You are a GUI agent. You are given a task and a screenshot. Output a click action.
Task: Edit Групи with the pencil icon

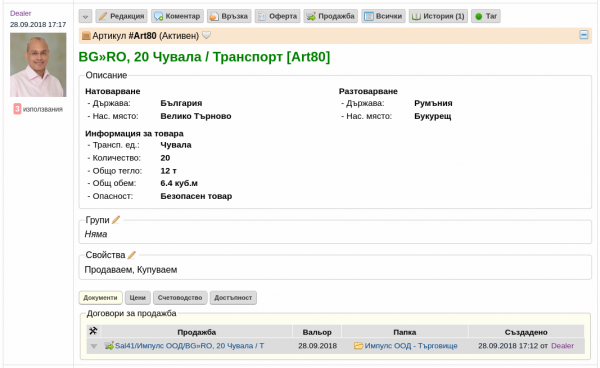(116, 220)
